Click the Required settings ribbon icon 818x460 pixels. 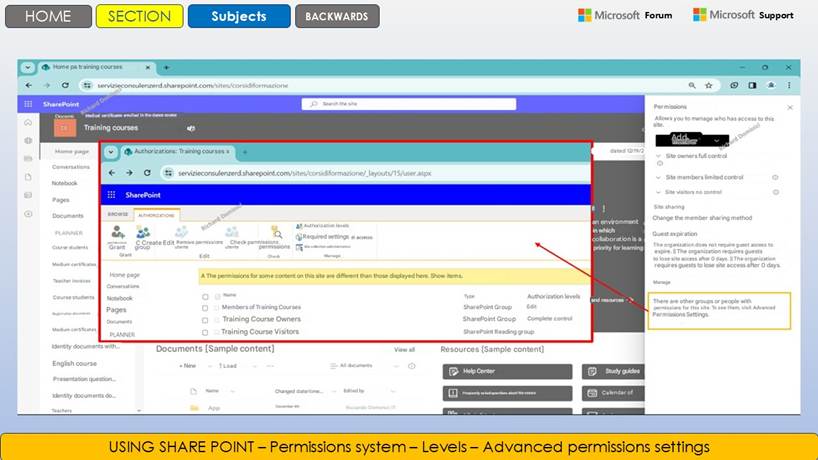click(x=299, y=237)
